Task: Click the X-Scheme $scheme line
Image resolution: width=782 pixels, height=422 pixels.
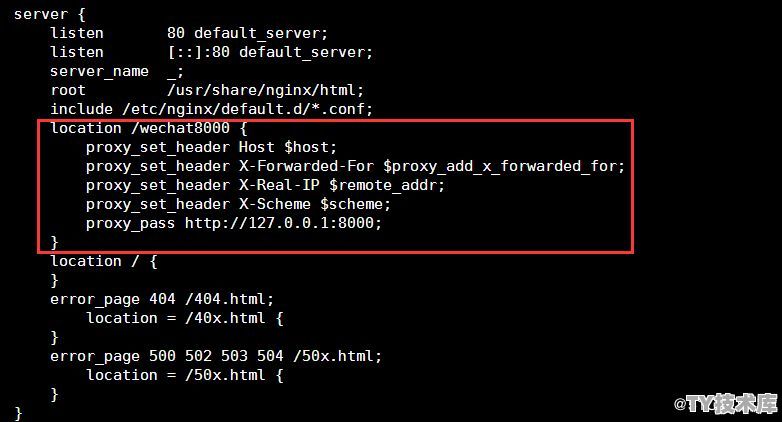Action: tap(238, 204)
